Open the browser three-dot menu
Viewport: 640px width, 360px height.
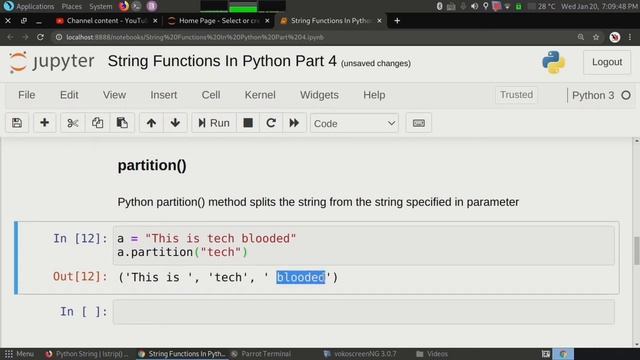point(630,37)
